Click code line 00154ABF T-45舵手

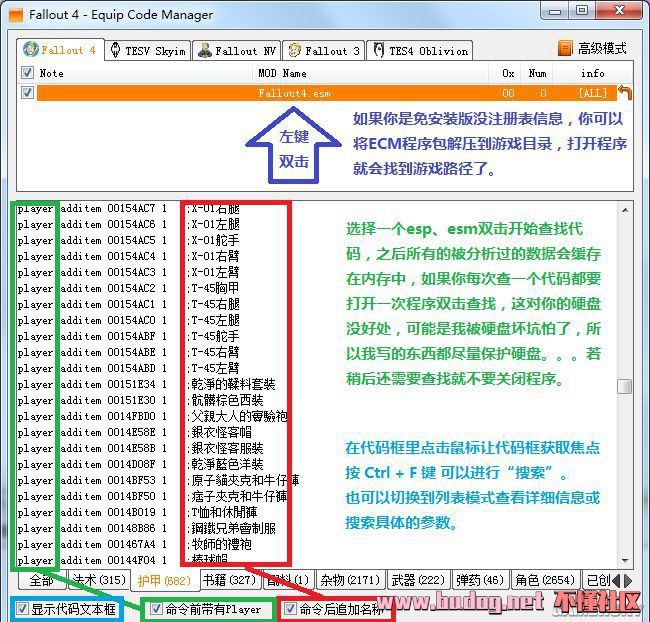tap(129, 336)
